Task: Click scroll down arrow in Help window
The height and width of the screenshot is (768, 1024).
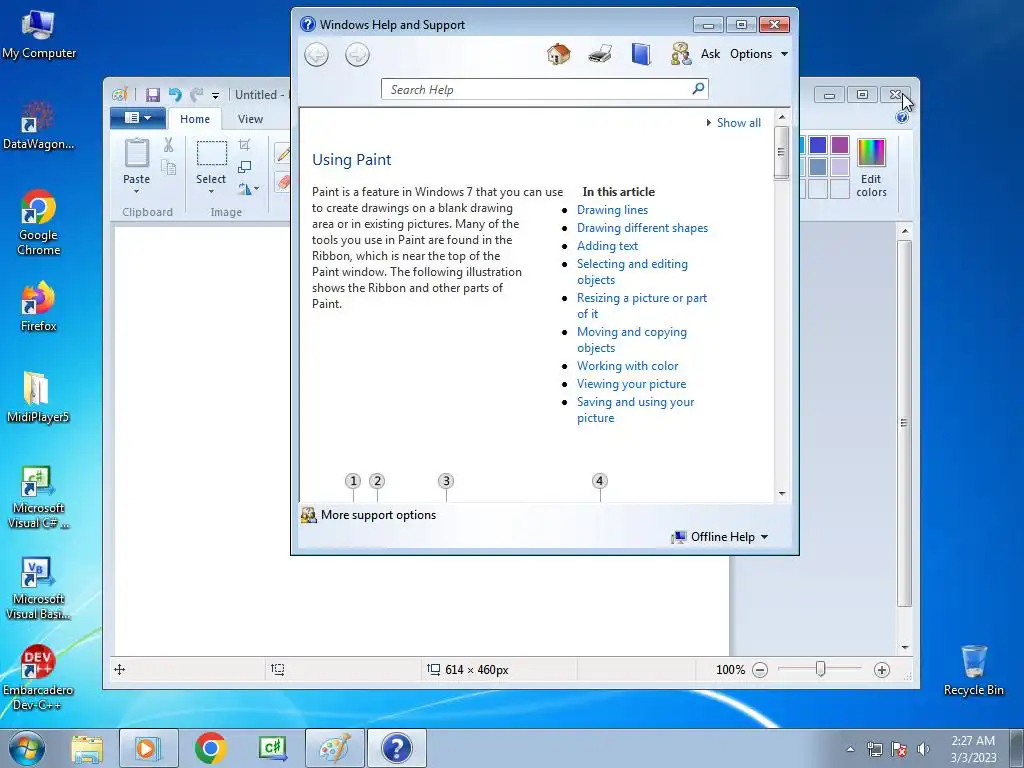Action: (782, 494)
